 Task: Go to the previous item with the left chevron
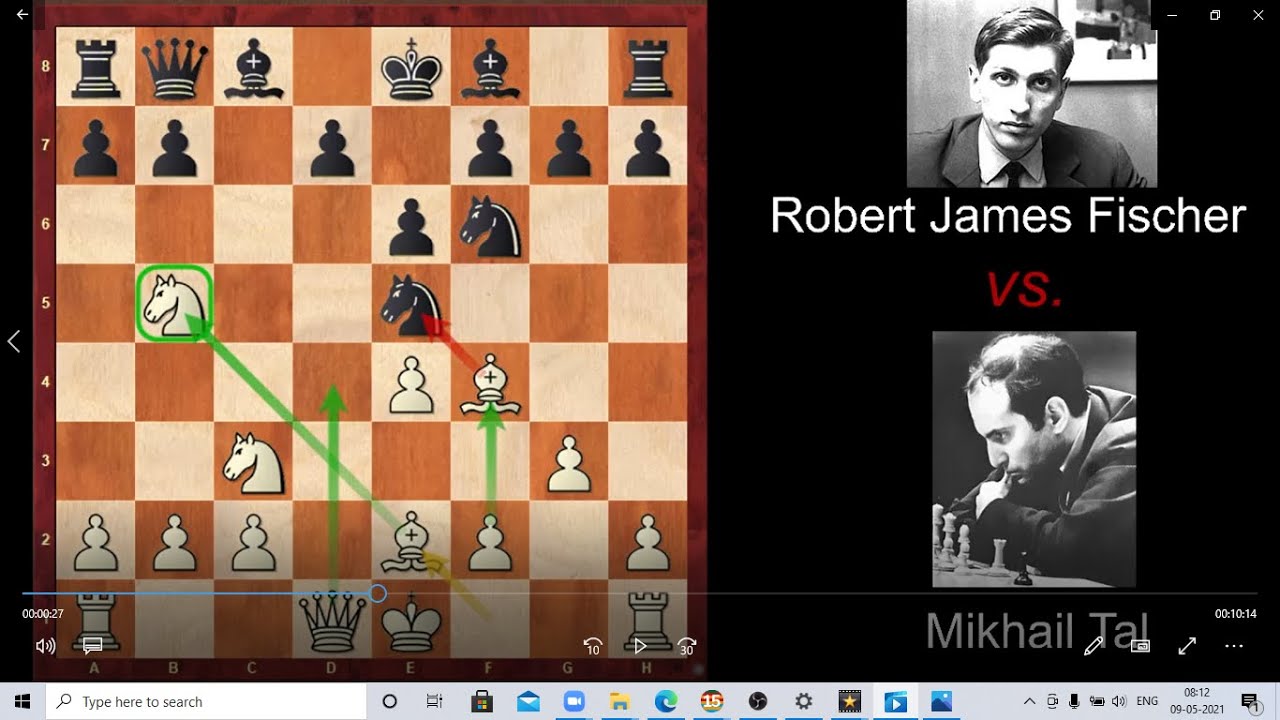click(x=14, y=342)
